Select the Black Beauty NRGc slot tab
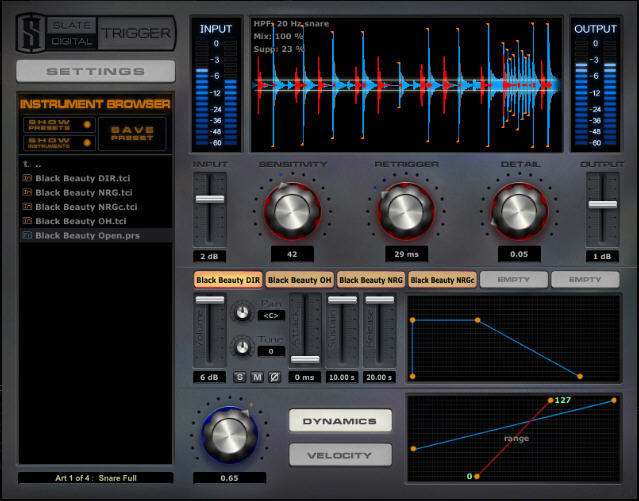This screenshot has height=501, width=639. point(442,280)
